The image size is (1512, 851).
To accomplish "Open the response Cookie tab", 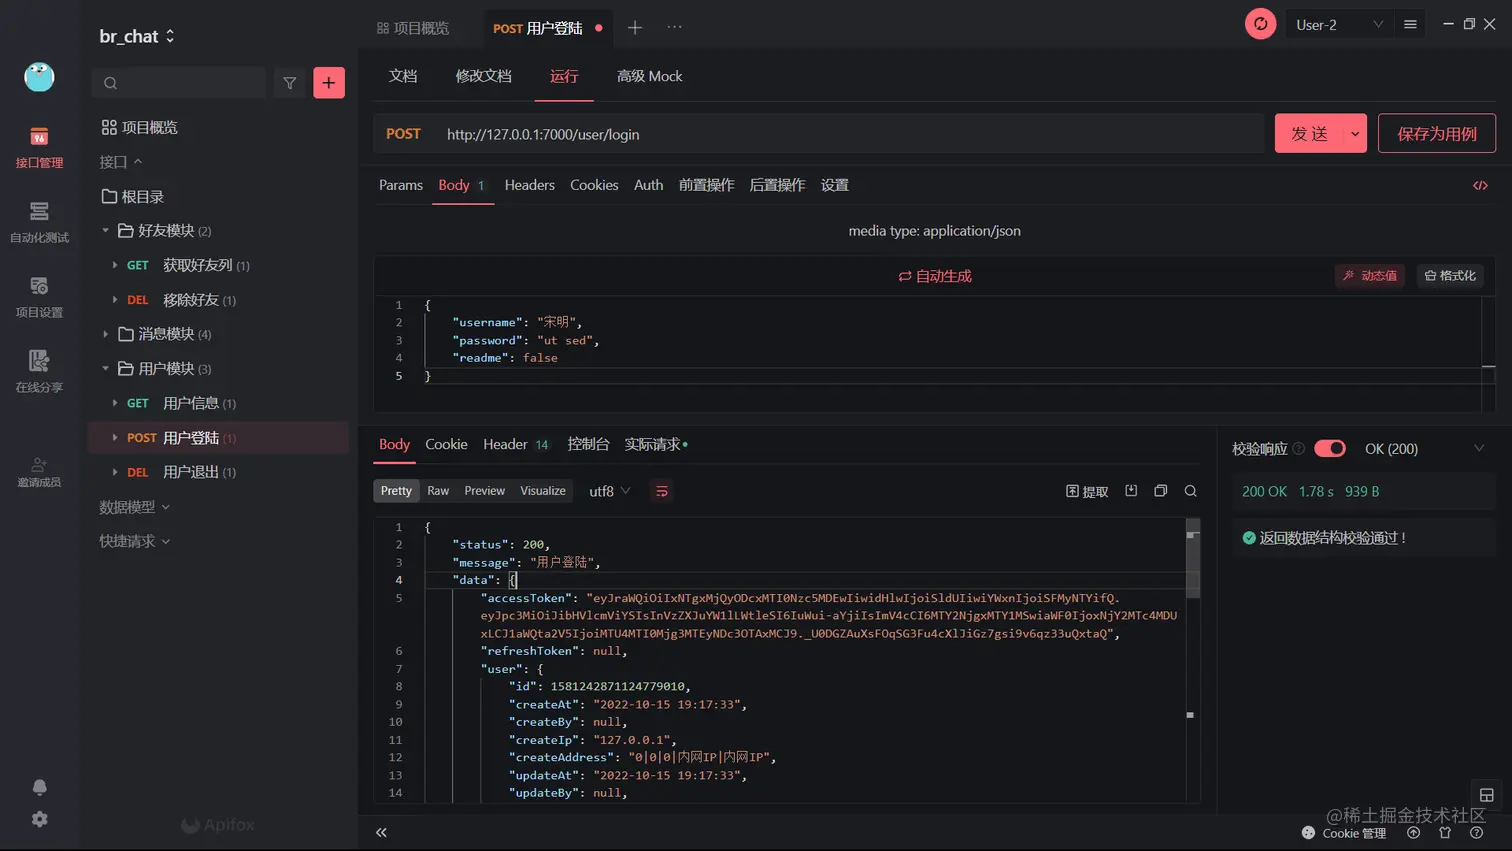I will pos(446,444).
